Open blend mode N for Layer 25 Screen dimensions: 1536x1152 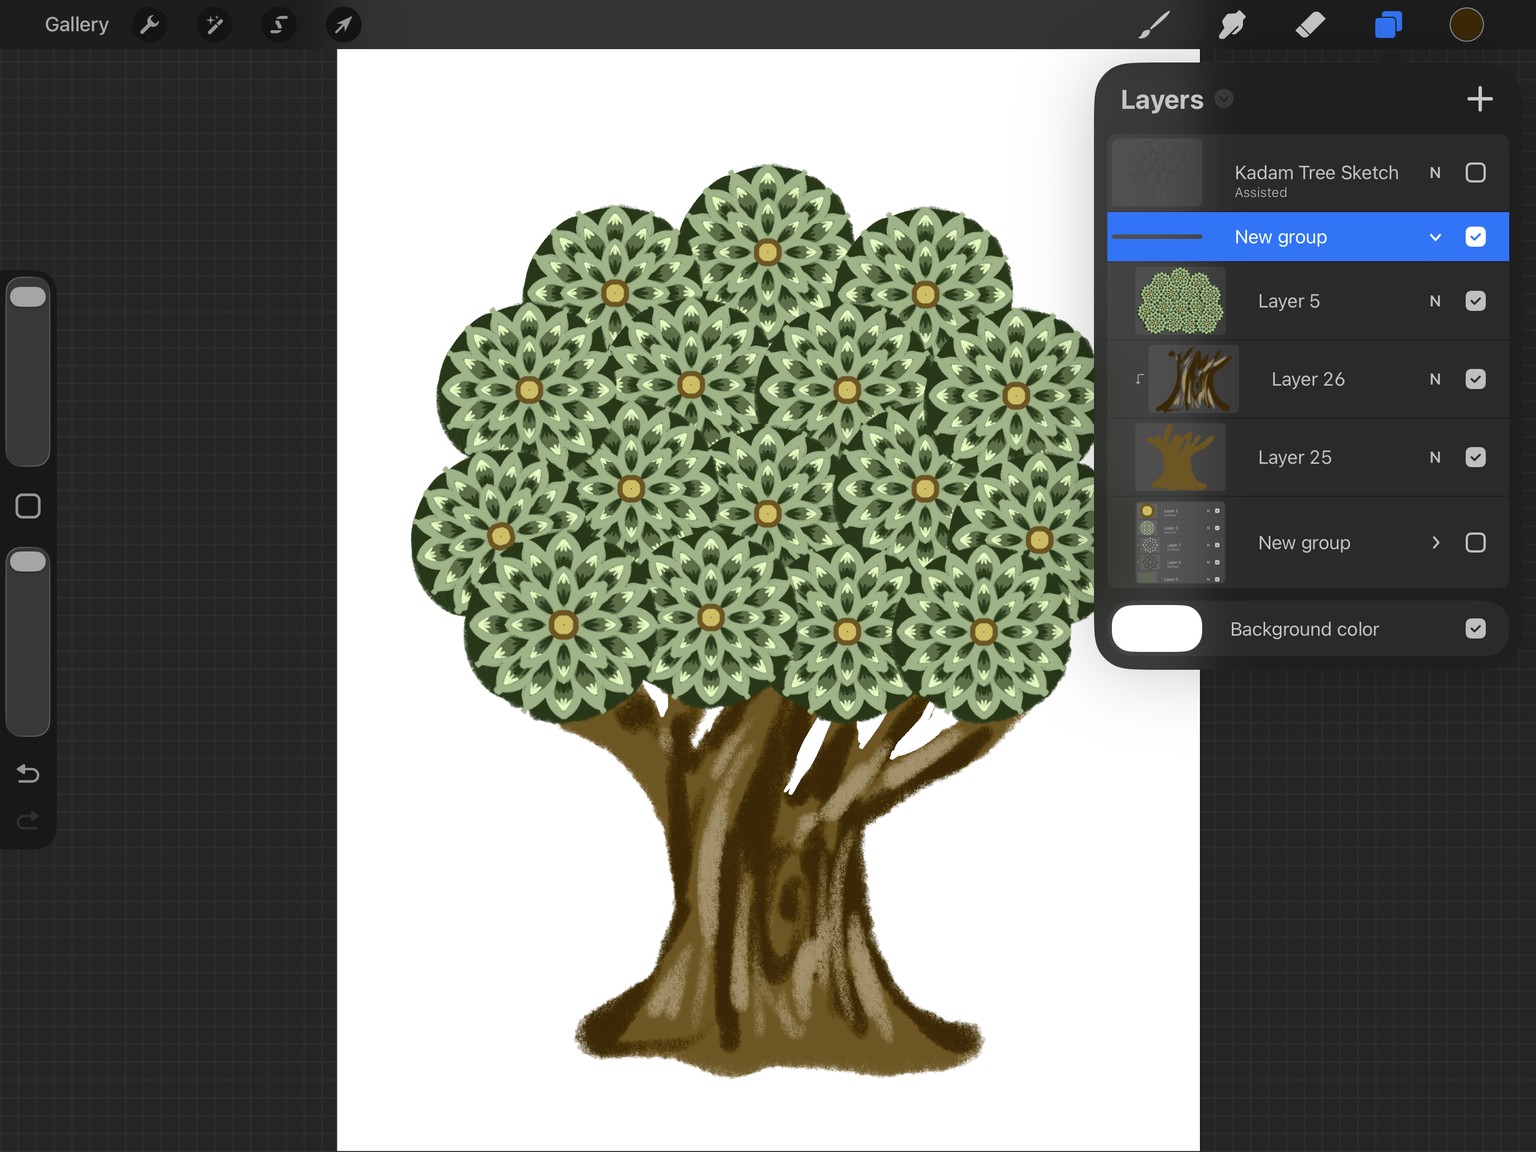coord(1435,457)
